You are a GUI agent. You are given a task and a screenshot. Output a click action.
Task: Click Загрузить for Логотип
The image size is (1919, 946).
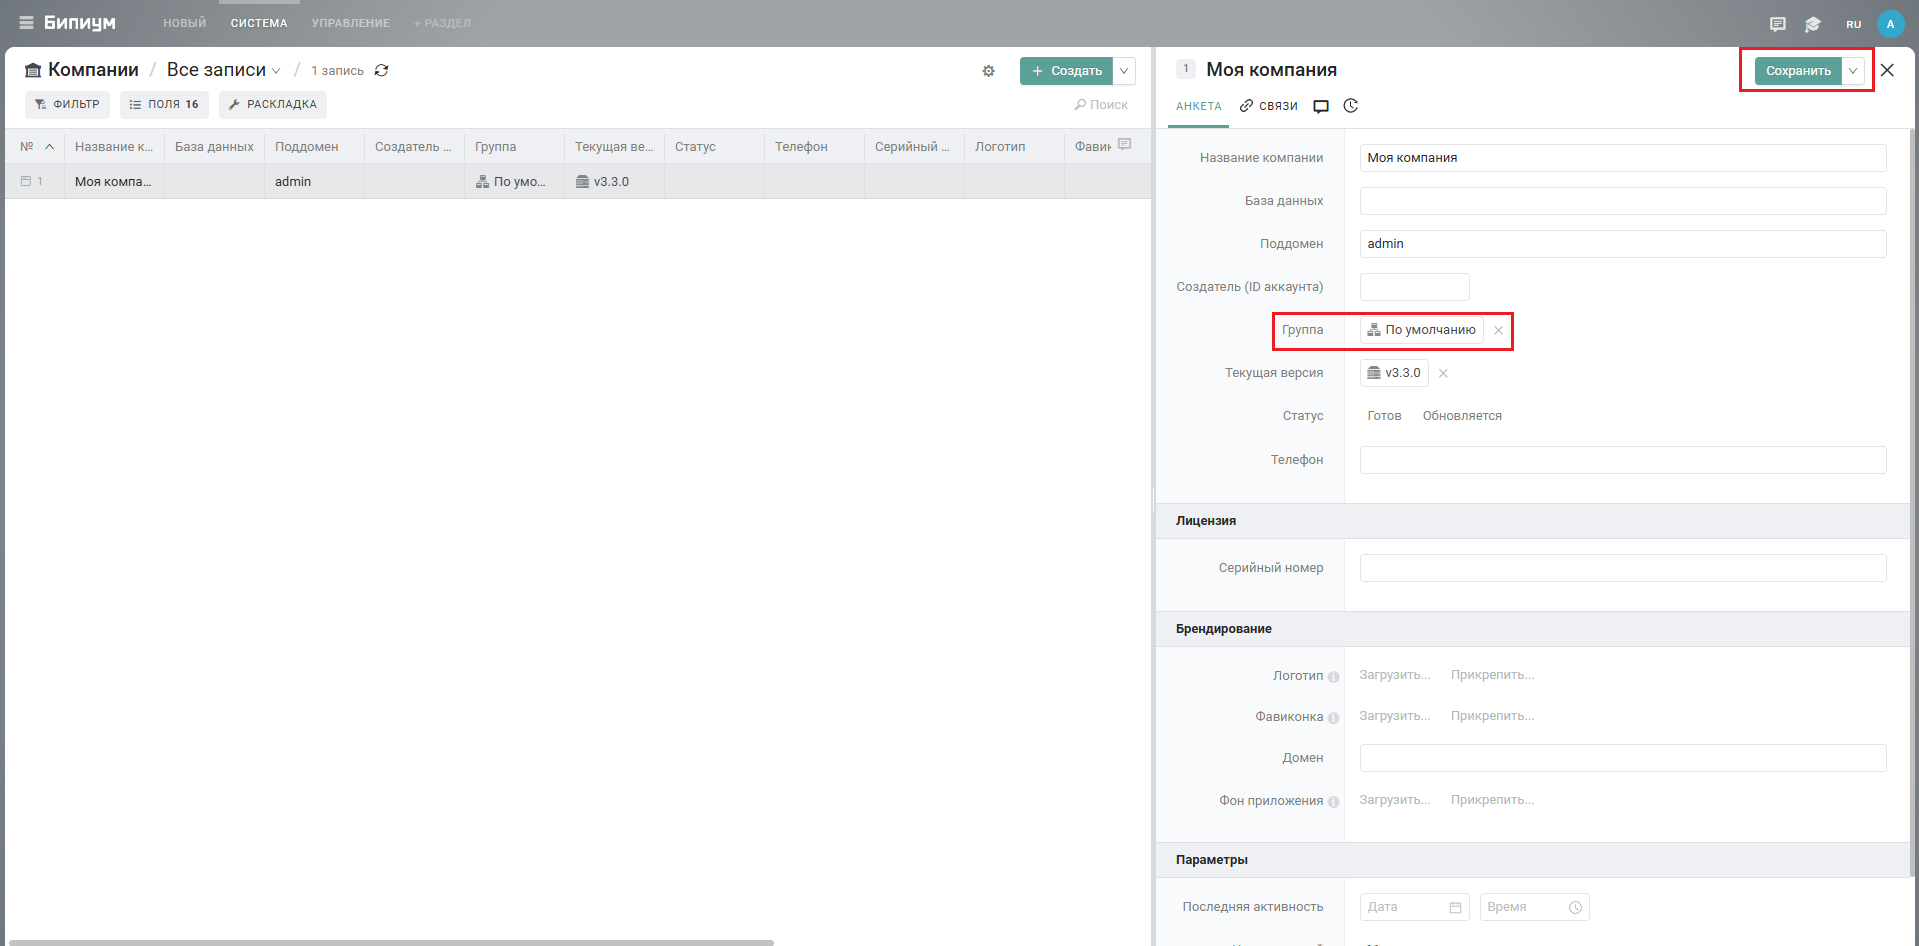click(x=1395, y=675)
